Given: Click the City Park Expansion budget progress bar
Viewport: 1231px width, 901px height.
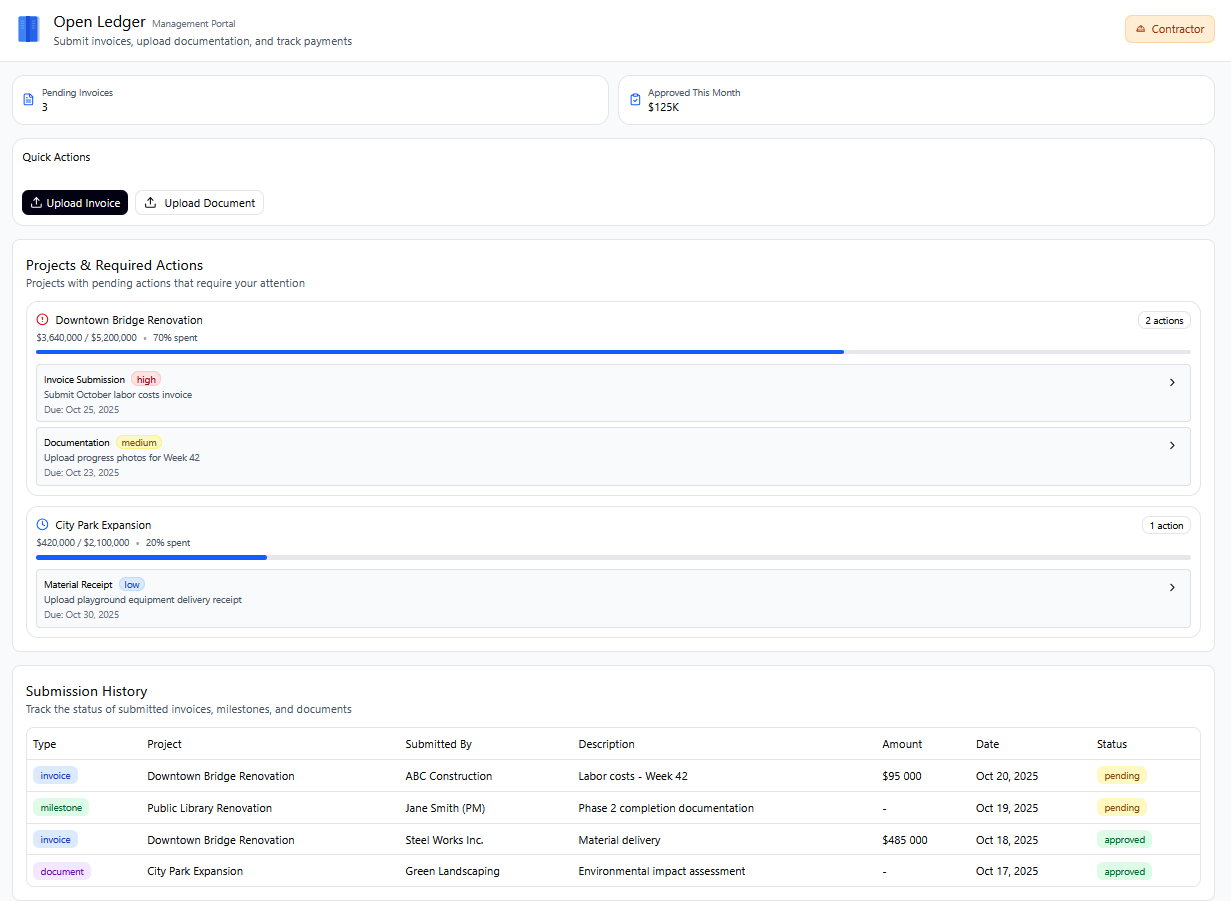Looking at the screenshot, I should coord(612,557).
